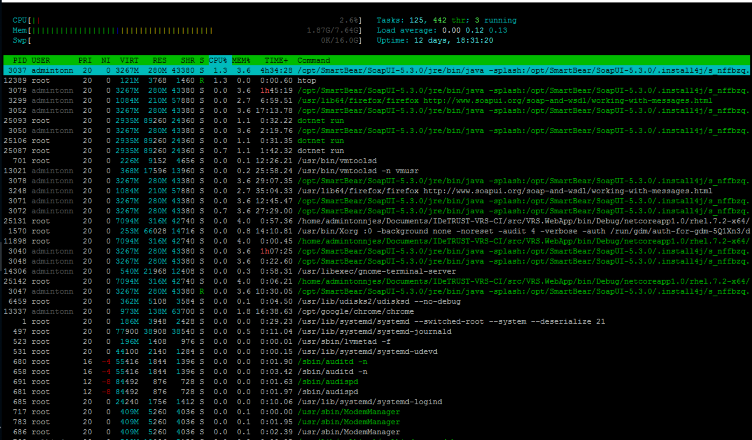
Task: Select the ModemManager row PID 783
Action: point(376,422)
